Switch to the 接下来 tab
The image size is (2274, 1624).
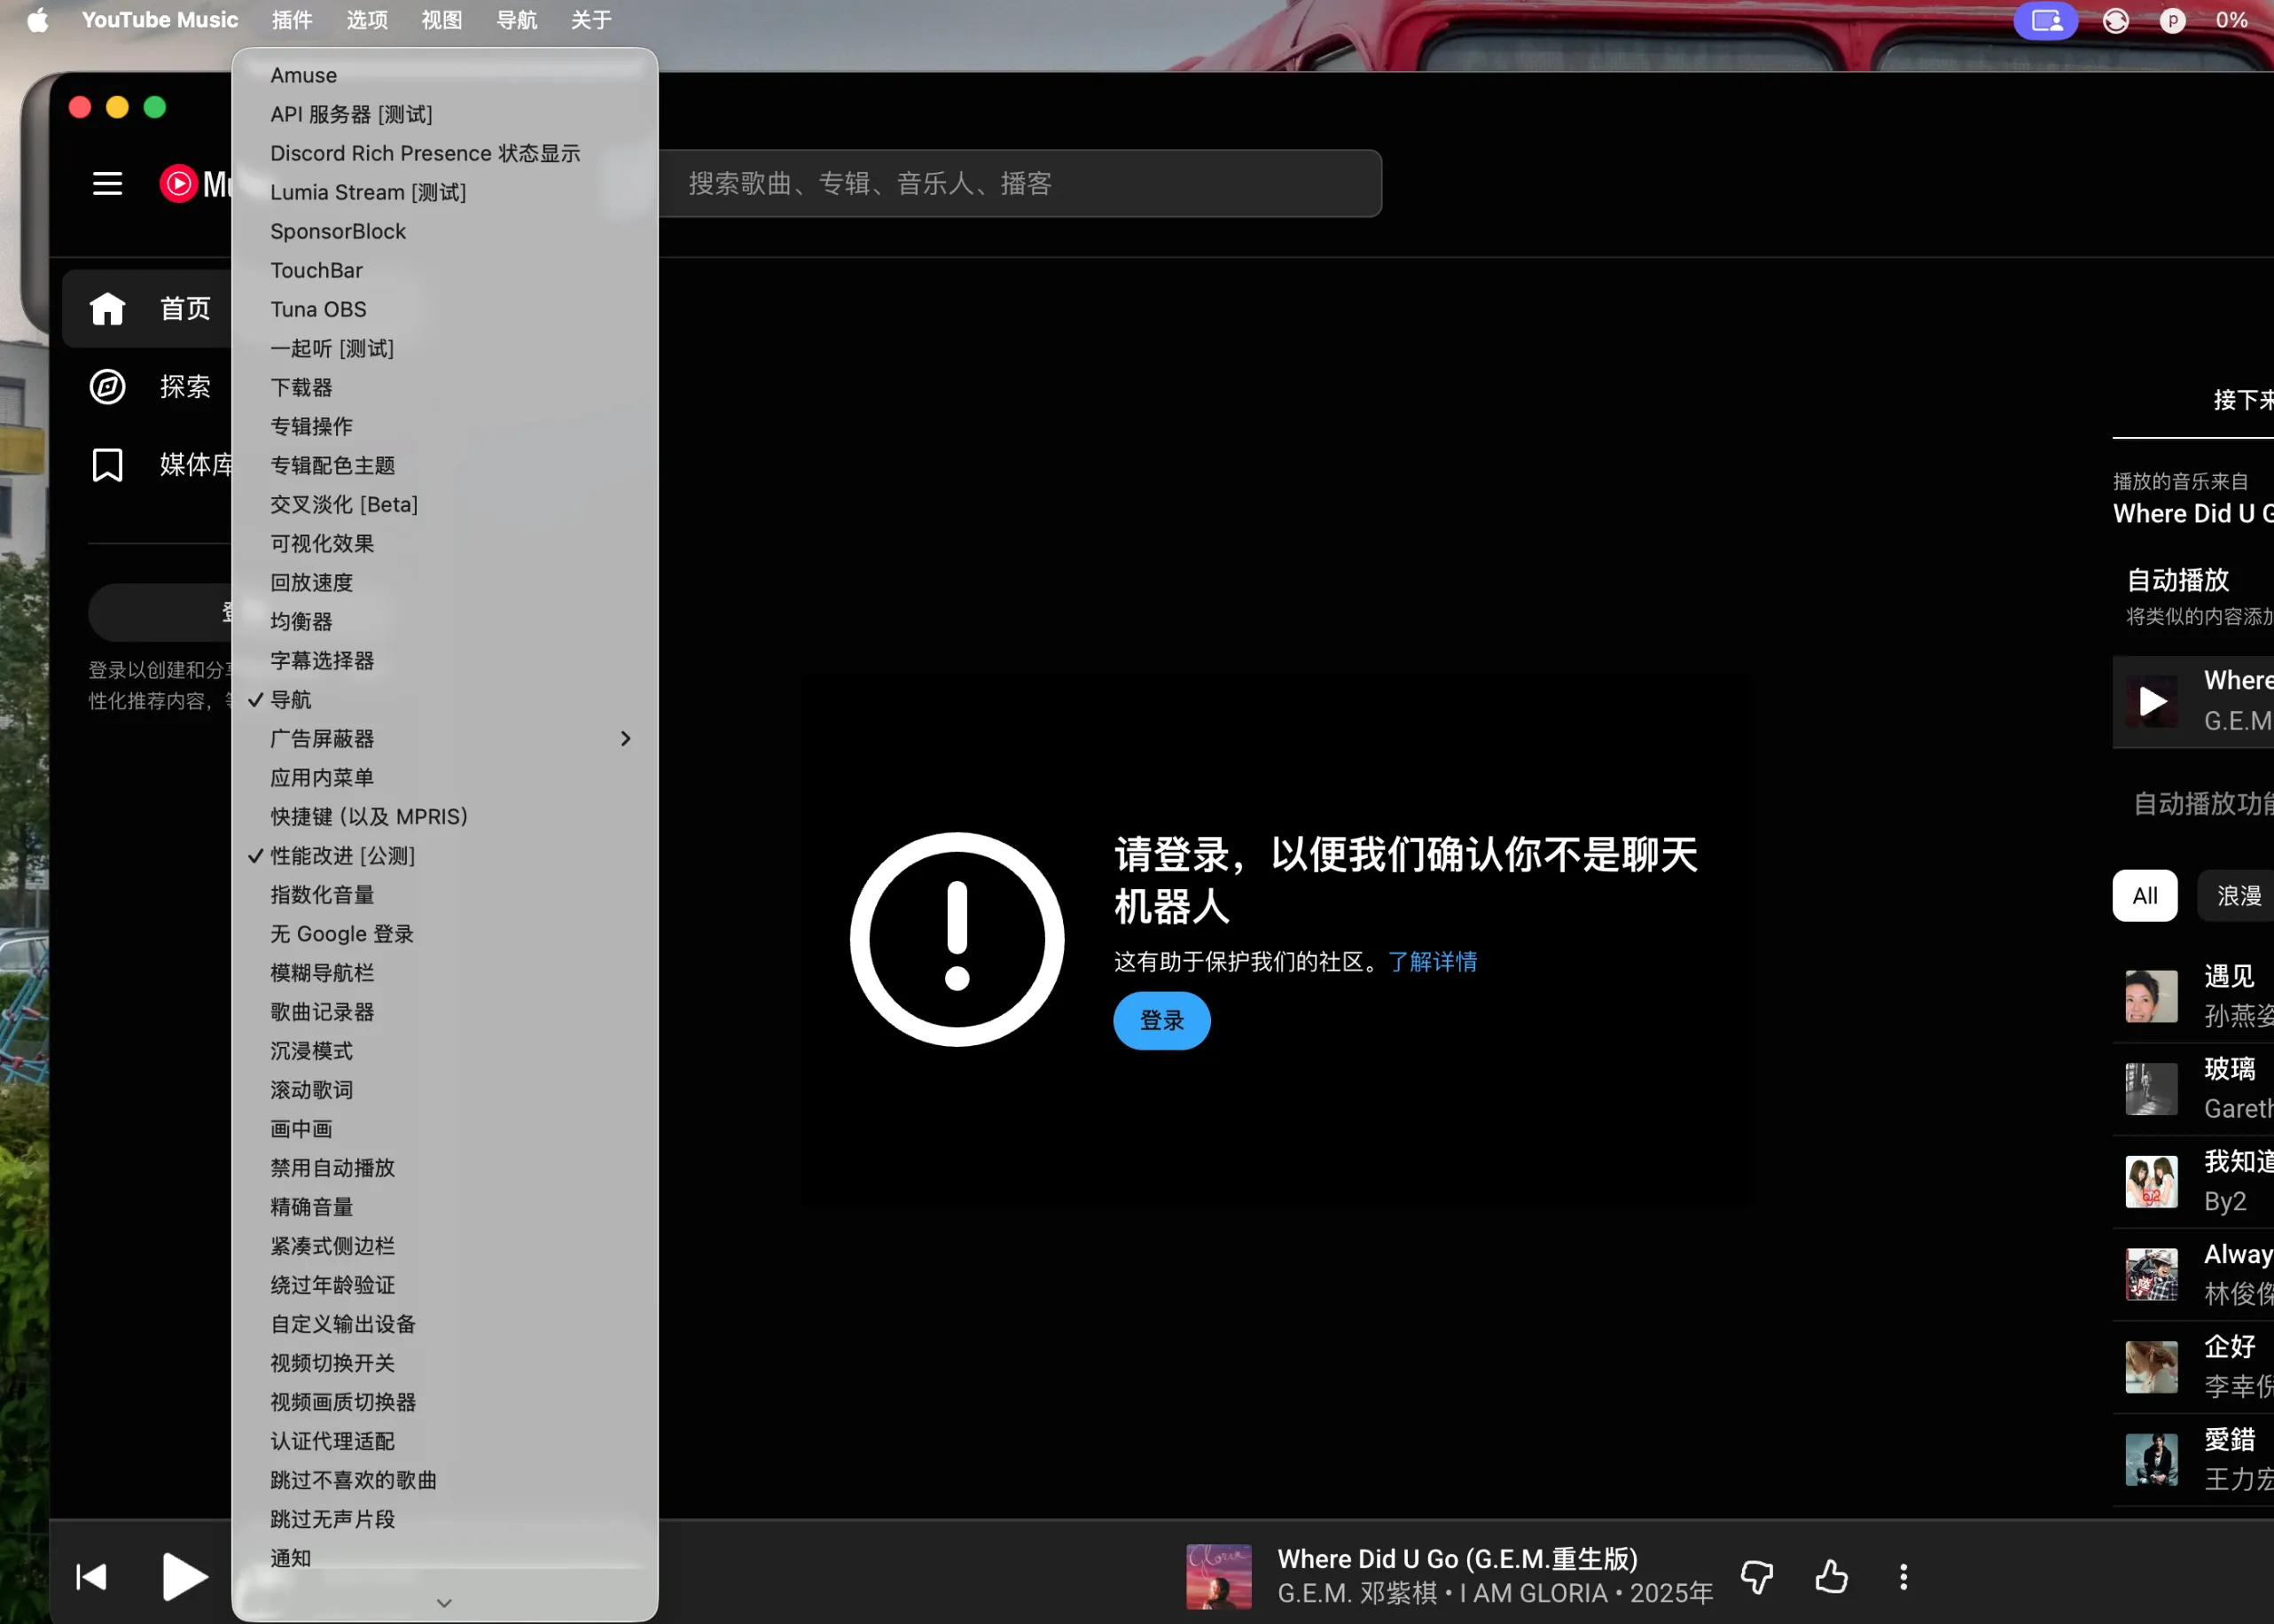click(2243, 400)
